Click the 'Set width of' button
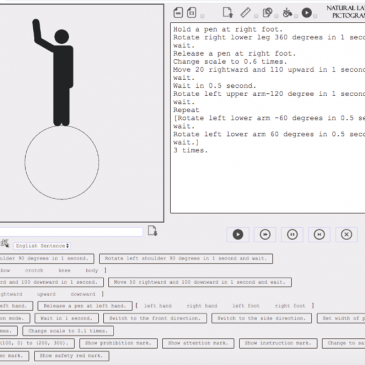The image size is (365, 365). pyautogui.click(x=341, y=318)
